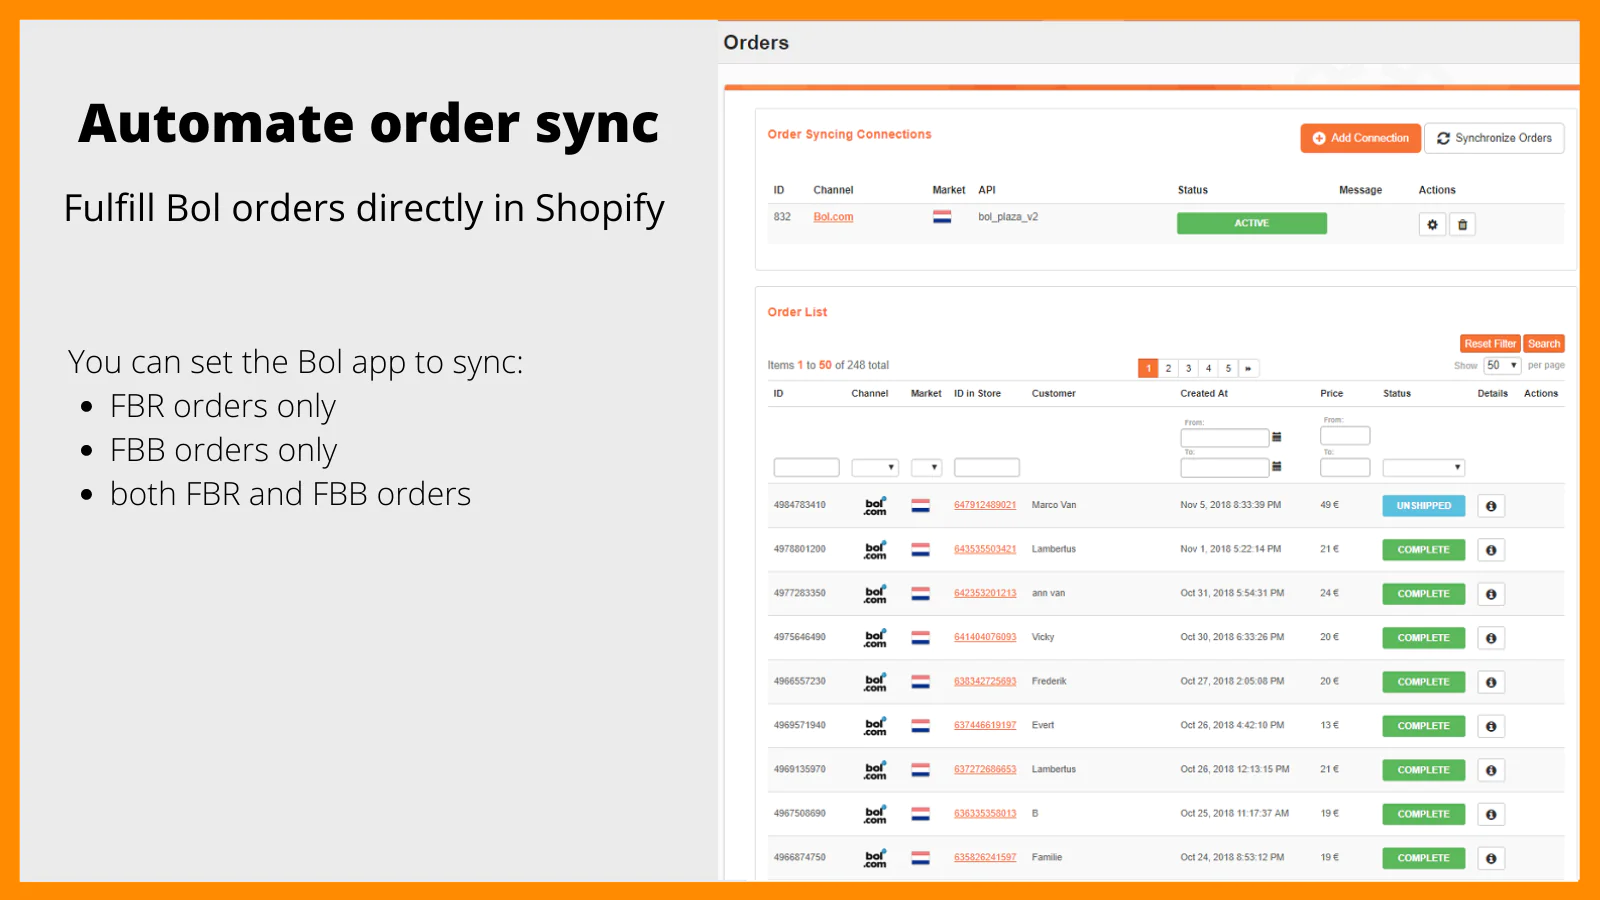This screenshot has height=900, width=1600.
Task: Open store order link 637446619197
Action: pos(985,725)
